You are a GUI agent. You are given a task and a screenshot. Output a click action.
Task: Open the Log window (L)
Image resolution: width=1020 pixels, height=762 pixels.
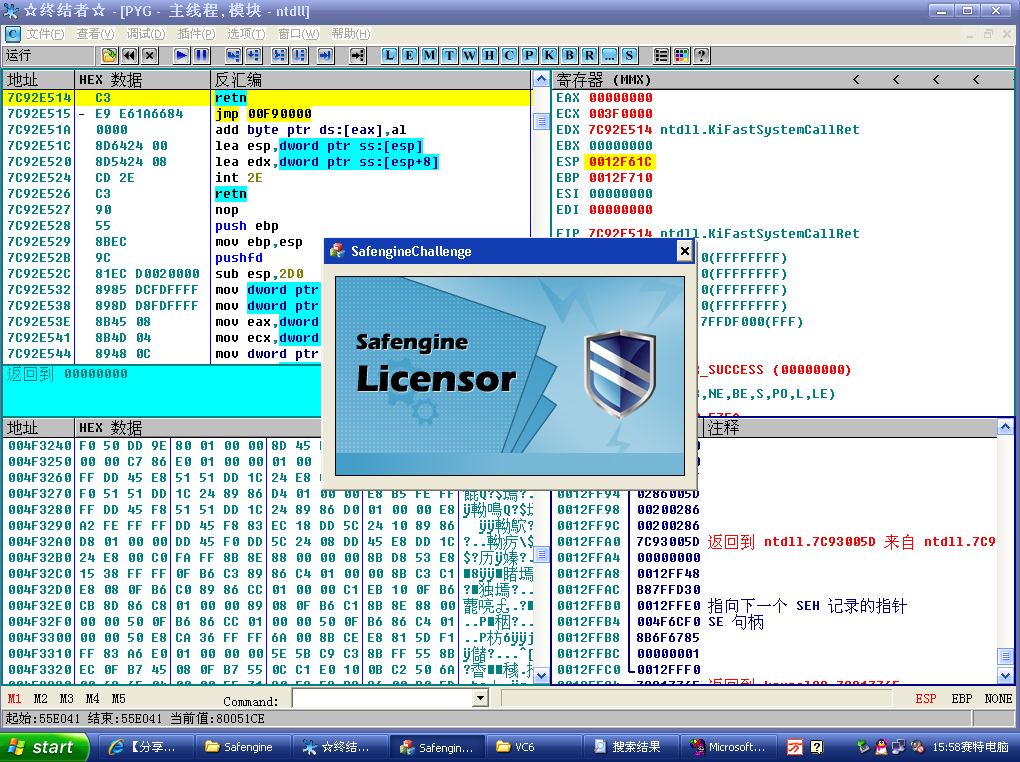[389, 55]
